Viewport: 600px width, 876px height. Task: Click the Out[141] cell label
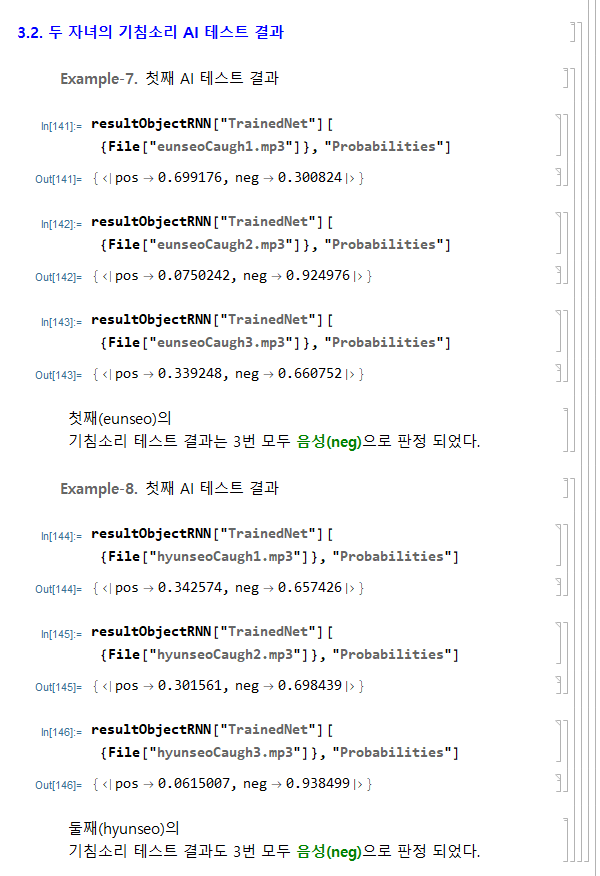tap(58, 179)
